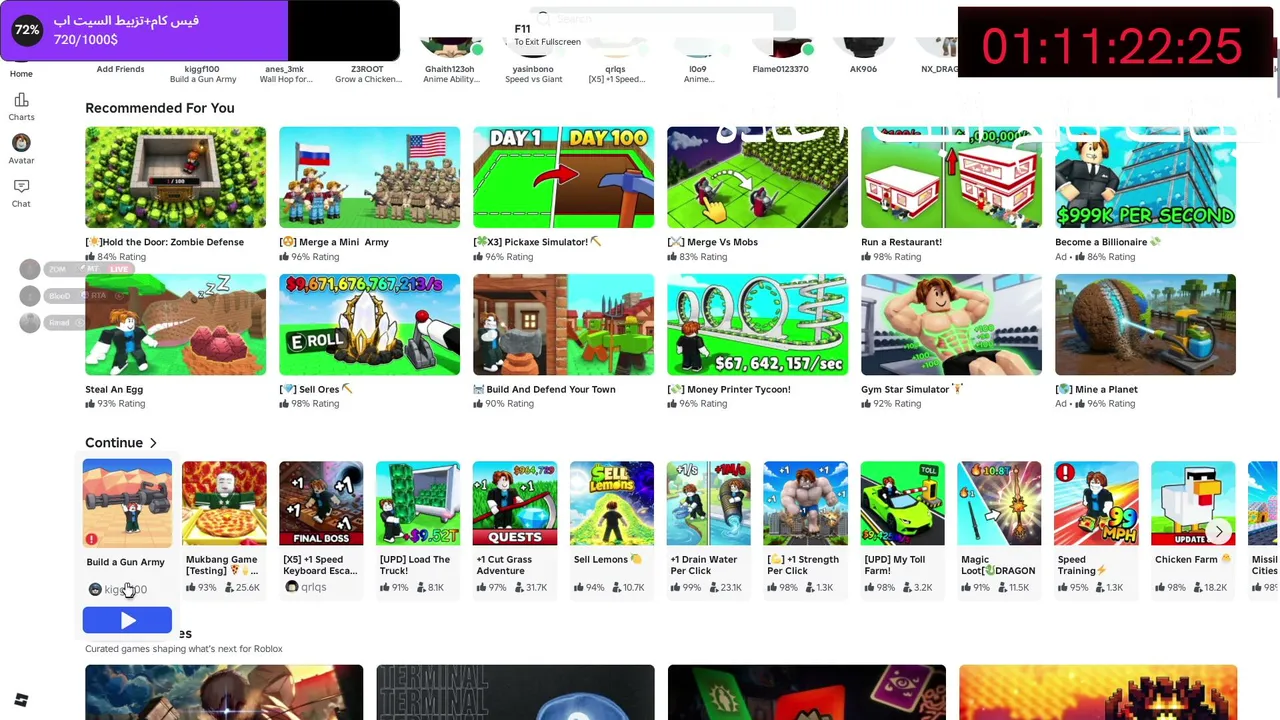Click the Recommended For You heading

(160, 108)
